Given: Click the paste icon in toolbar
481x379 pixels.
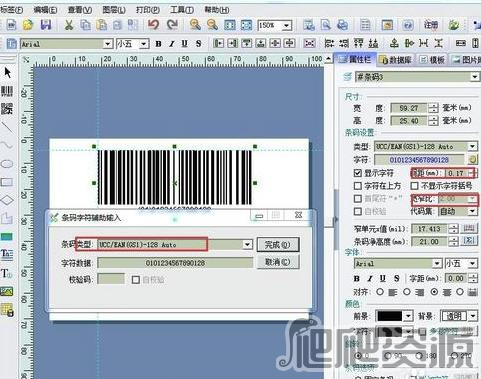Looking at the screenshot, I should pos(101,25).
